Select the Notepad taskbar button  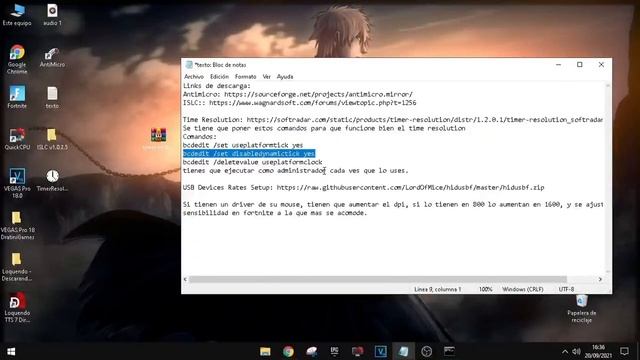(x=403, y=351)
